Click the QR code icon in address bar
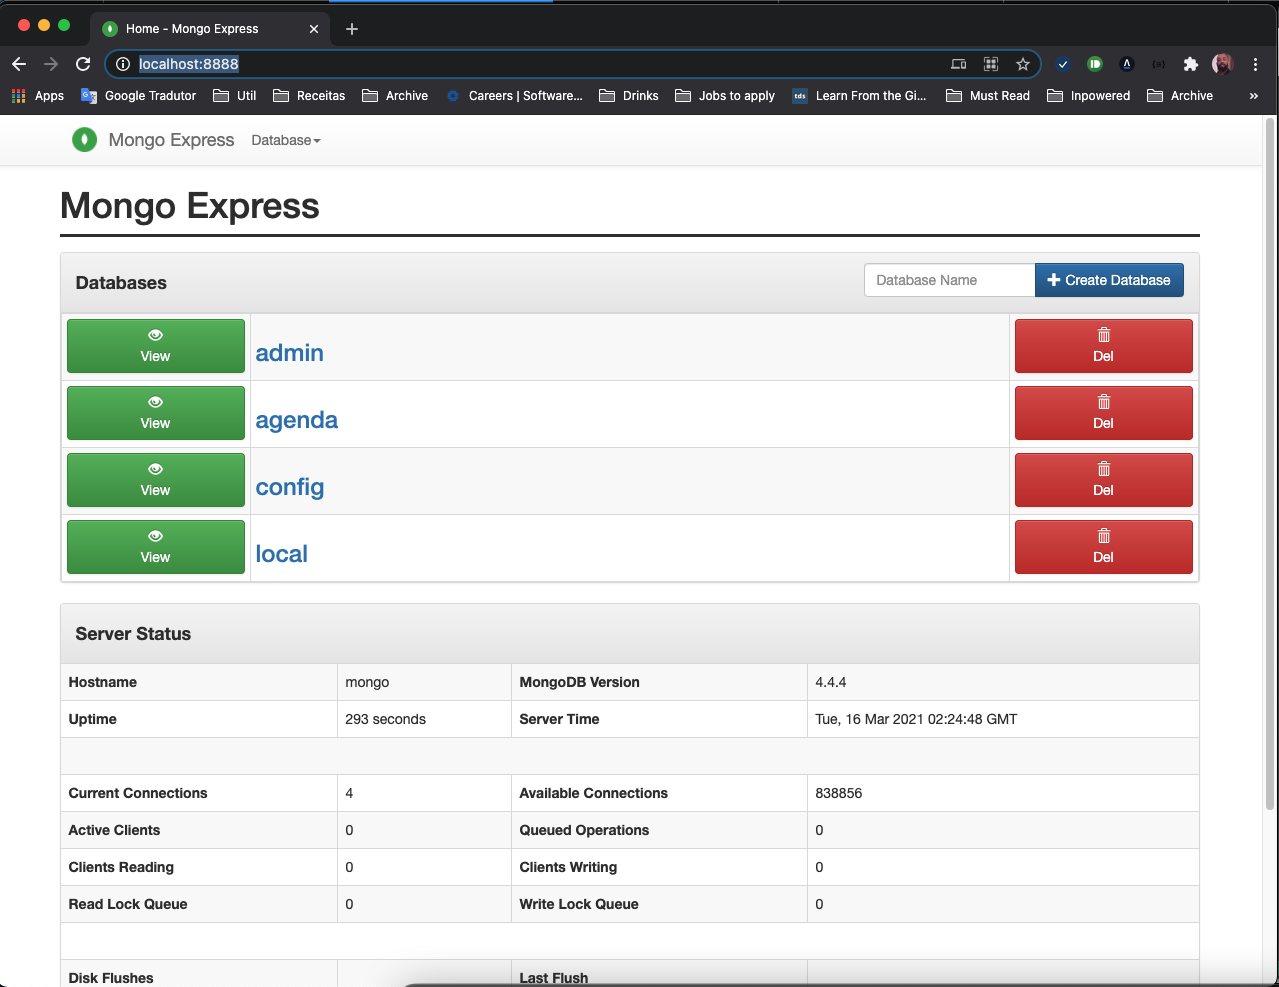1279x987 pixels. tap(991, 64)
